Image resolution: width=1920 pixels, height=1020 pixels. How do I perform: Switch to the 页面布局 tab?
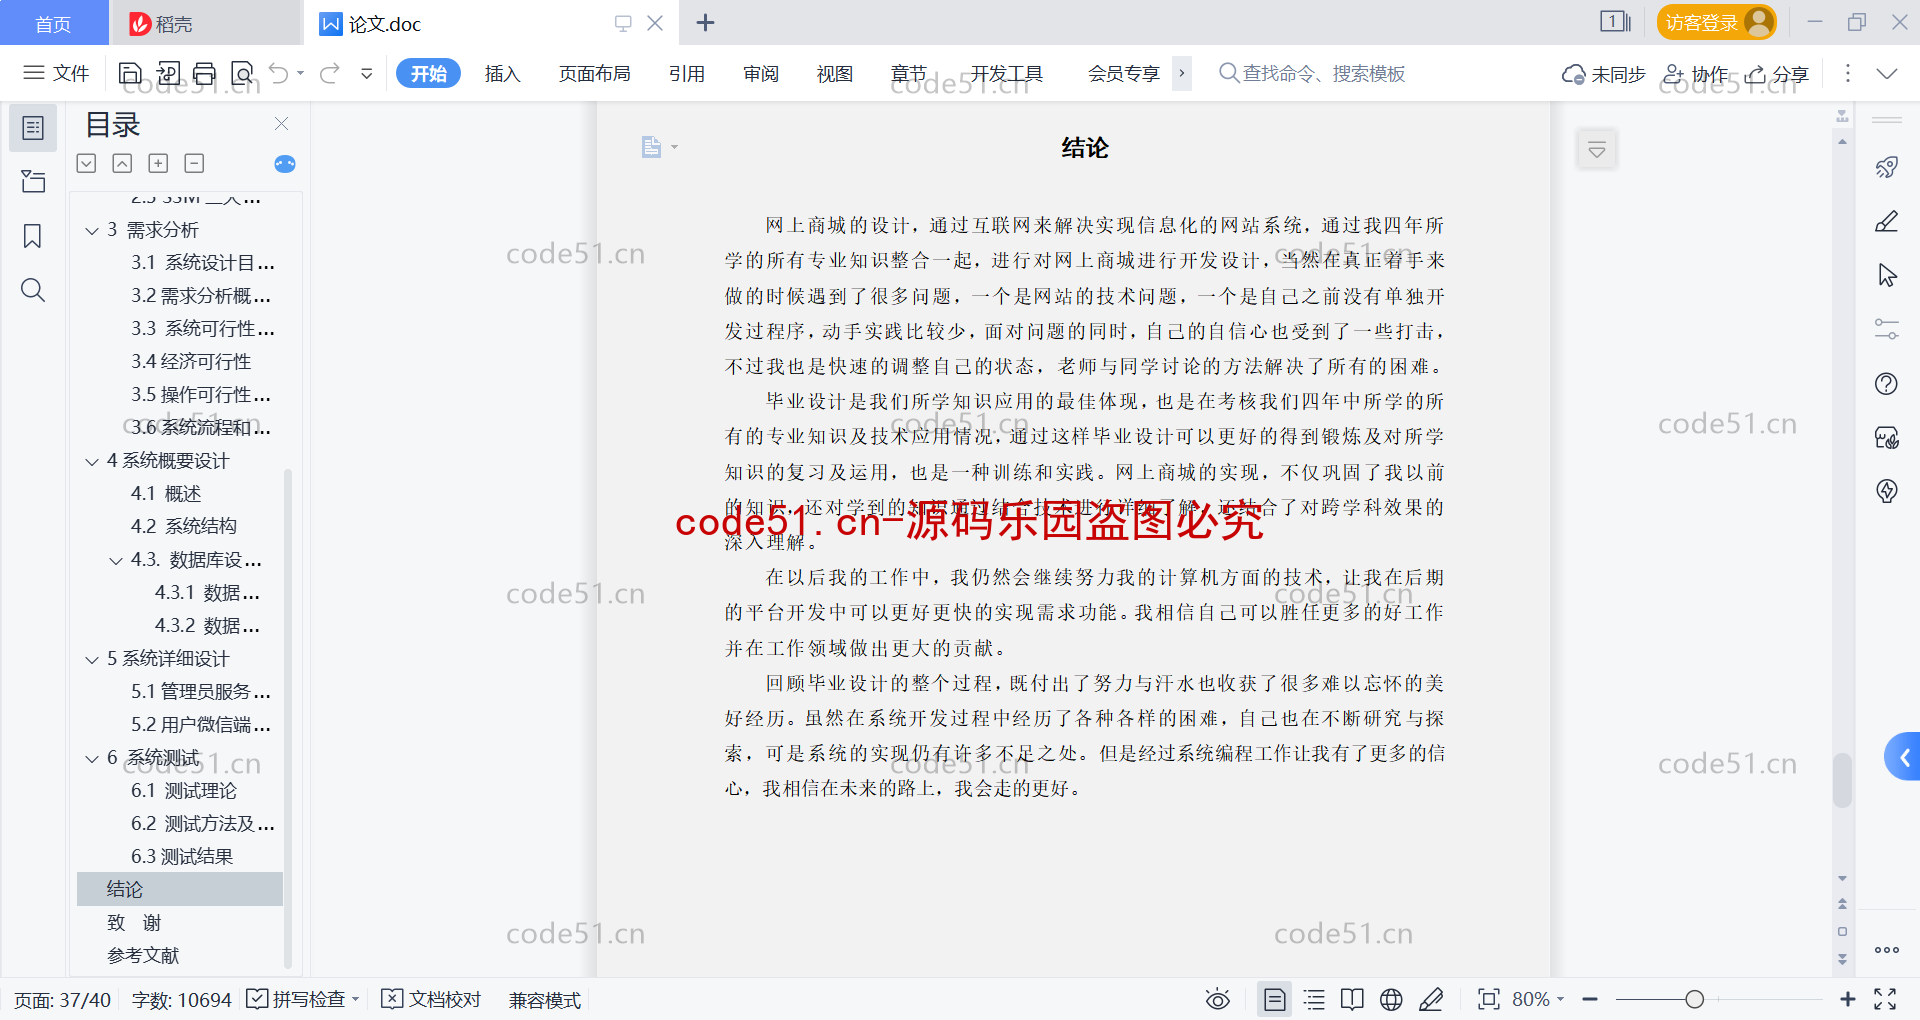pyautogui.click(x=594, y=74)
